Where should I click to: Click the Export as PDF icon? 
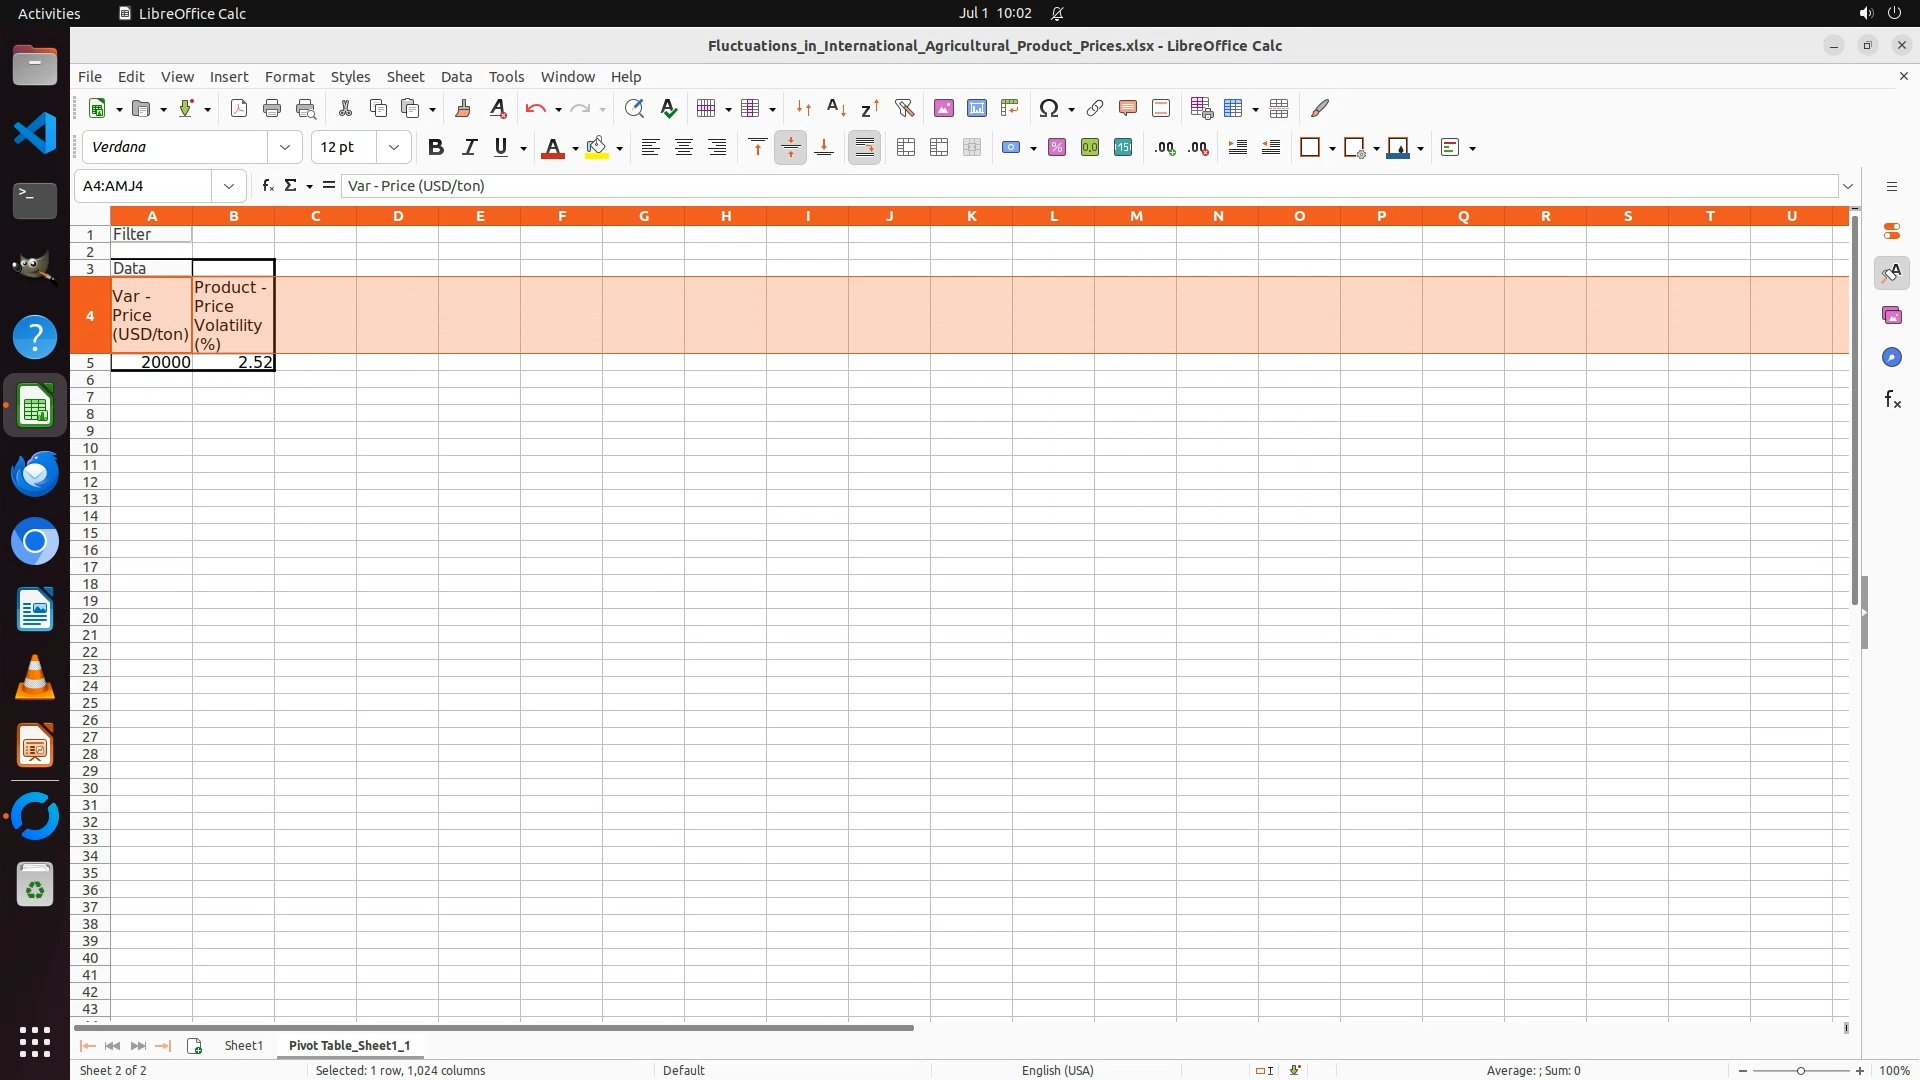(x=239, y=109)
